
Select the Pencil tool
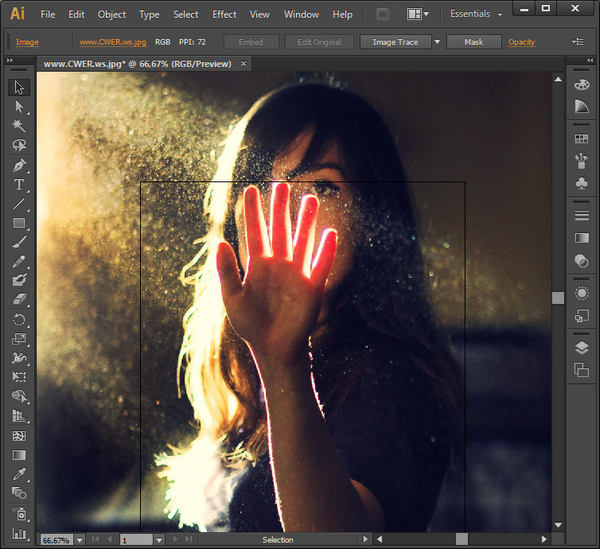point(19,261)
